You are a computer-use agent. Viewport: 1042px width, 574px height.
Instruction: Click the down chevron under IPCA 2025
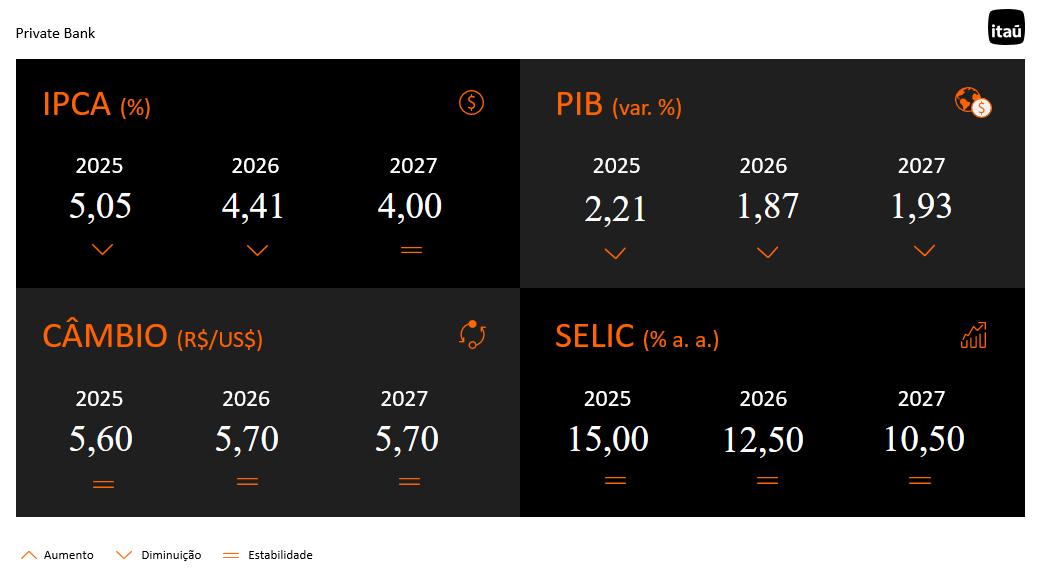[x=102, y=250]
